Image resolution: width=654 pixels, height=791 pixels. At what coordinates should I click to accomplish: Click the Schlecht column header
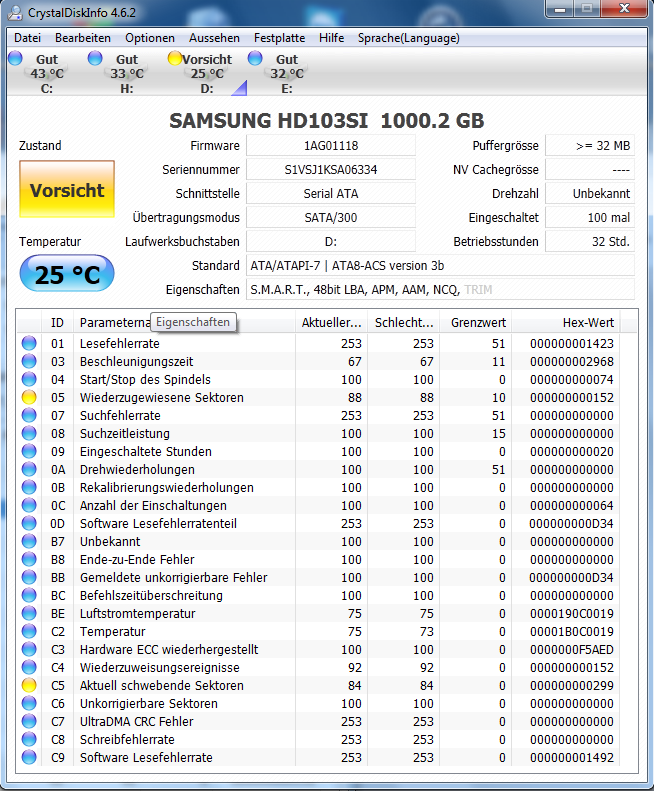404,323
